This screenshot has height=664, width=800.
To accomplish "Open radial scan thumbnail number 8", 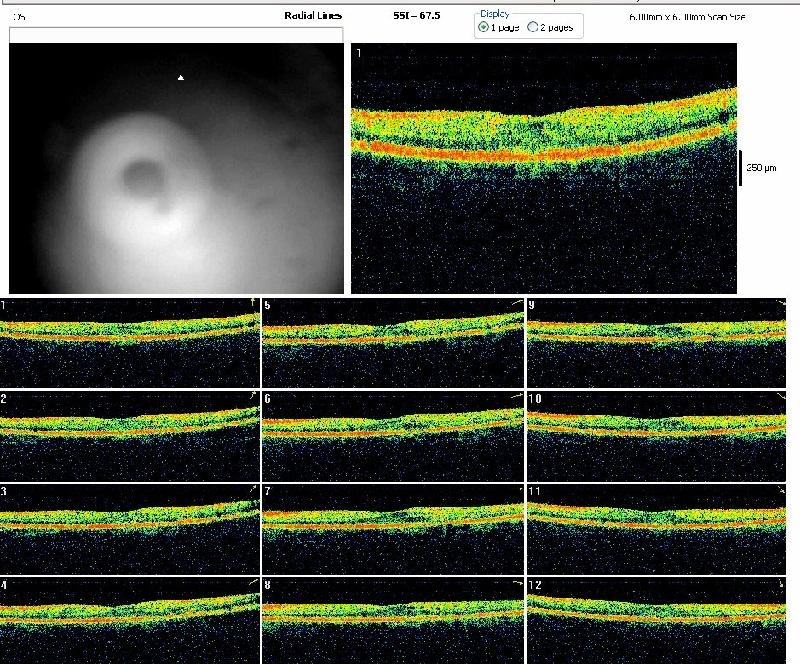I will (392, 620).
